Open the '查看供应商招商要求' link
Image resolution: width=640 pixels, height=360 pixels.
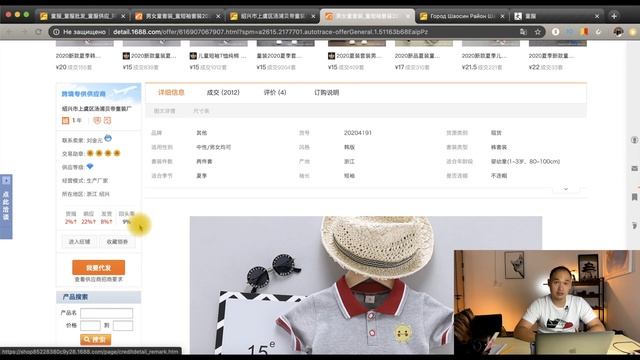pos(98,280)
